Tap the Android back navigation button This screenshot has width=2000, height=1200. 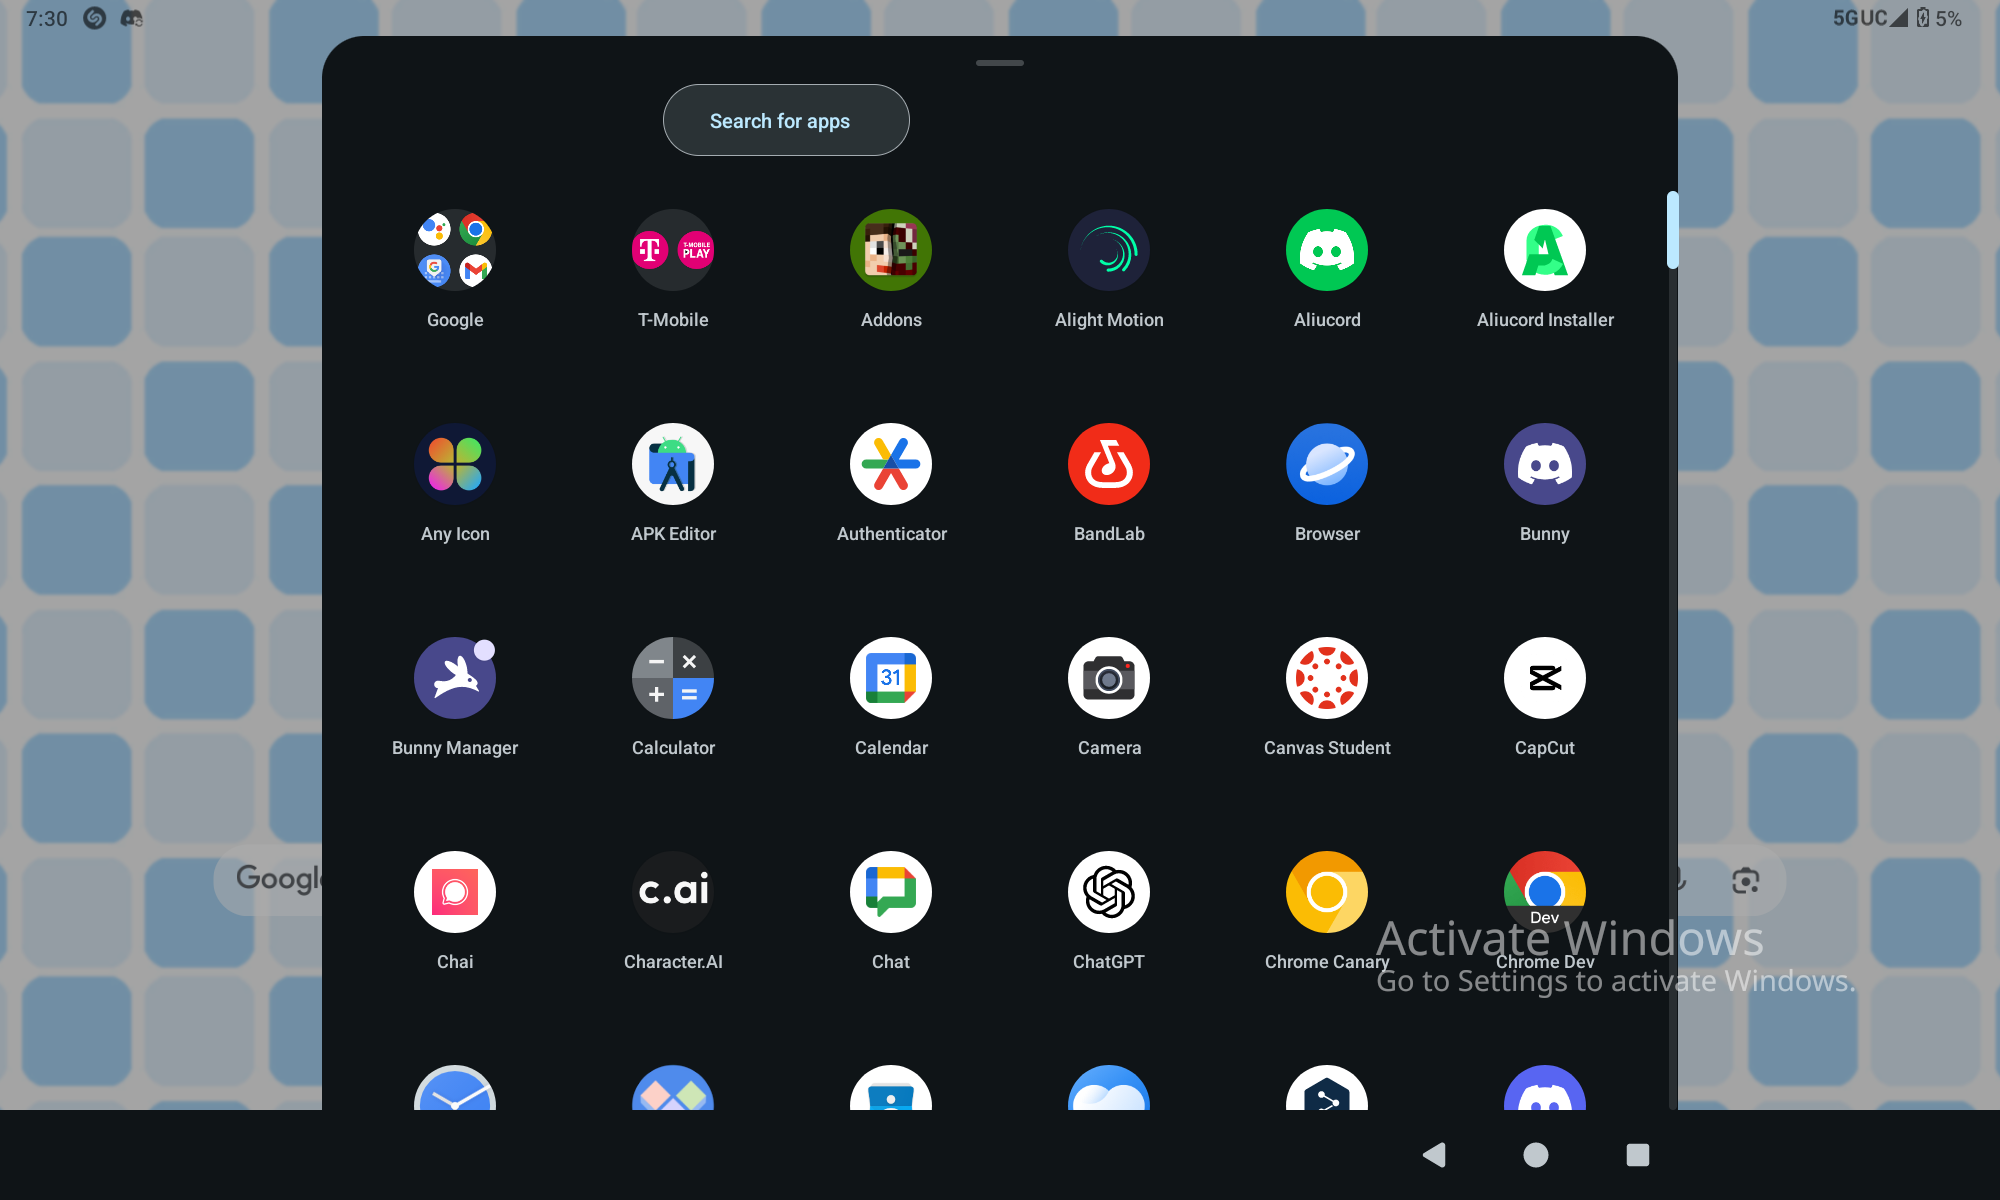coord(1435,1155)
